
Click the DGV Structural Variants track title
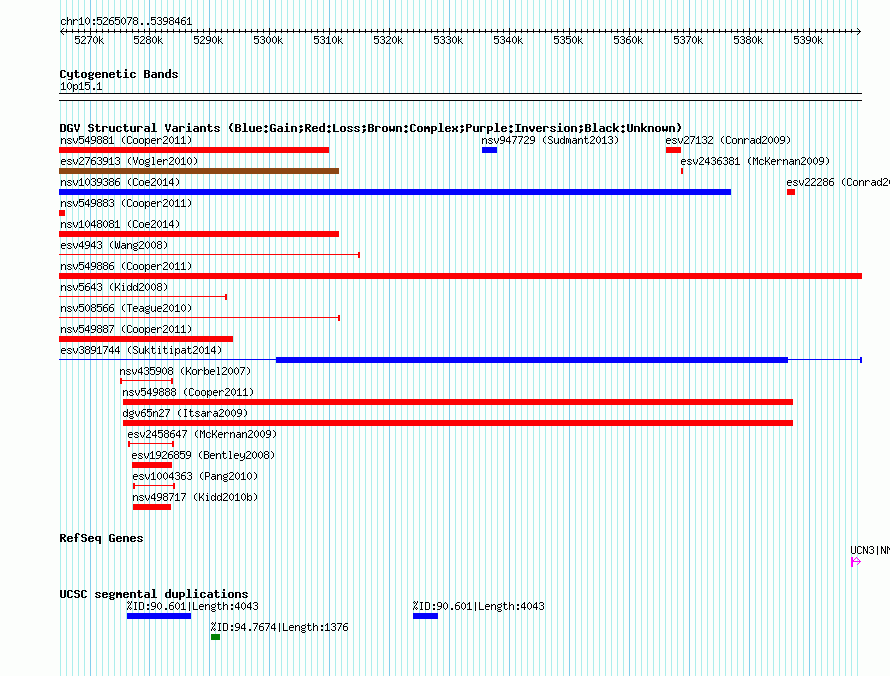(x=371, y=128)
